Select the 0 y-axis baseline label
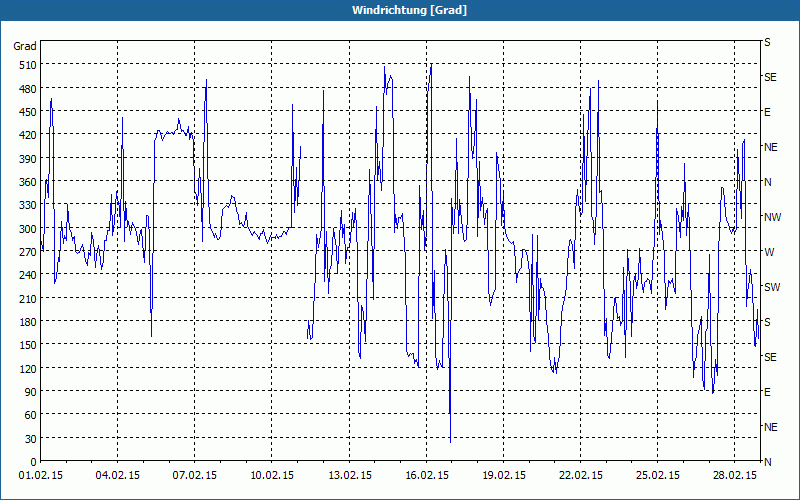This screenshot has height=500, width=800. pos(34,462)
